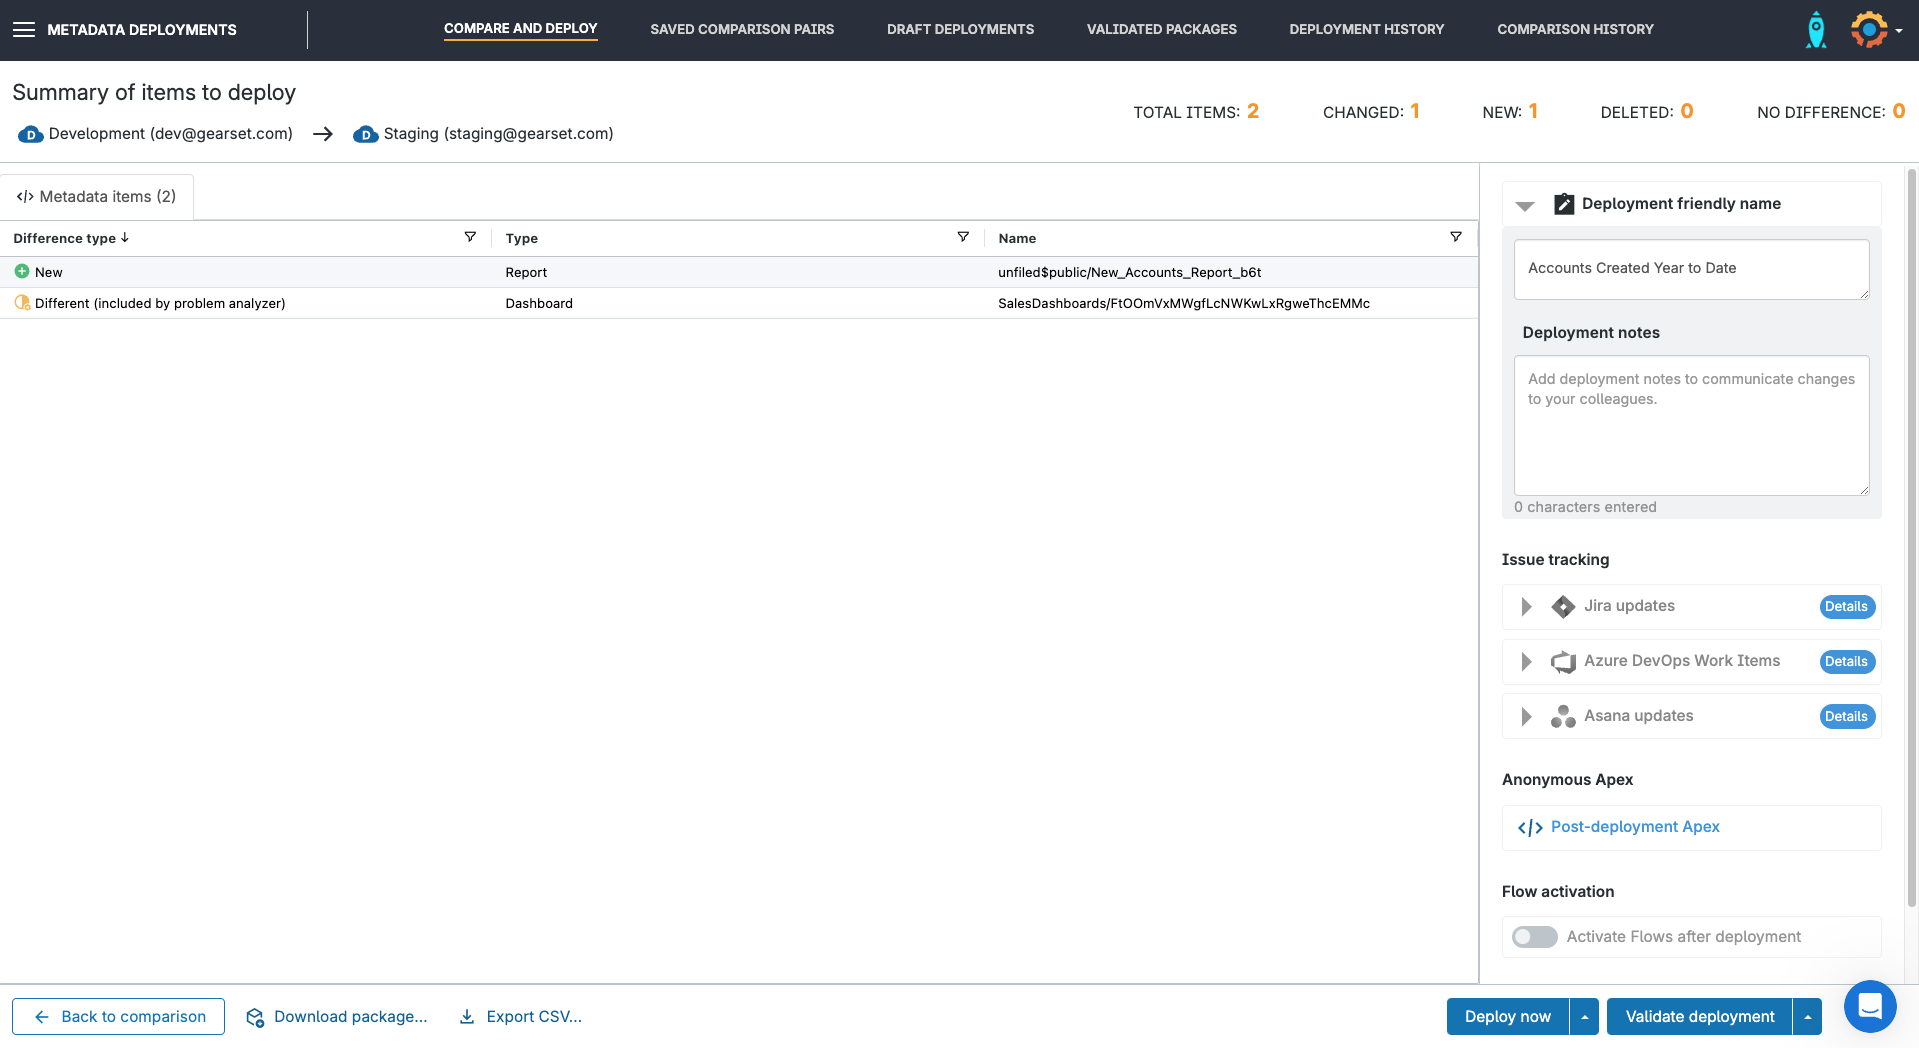Collapse the Deployment friendly name panel

tap(1525, 205)
